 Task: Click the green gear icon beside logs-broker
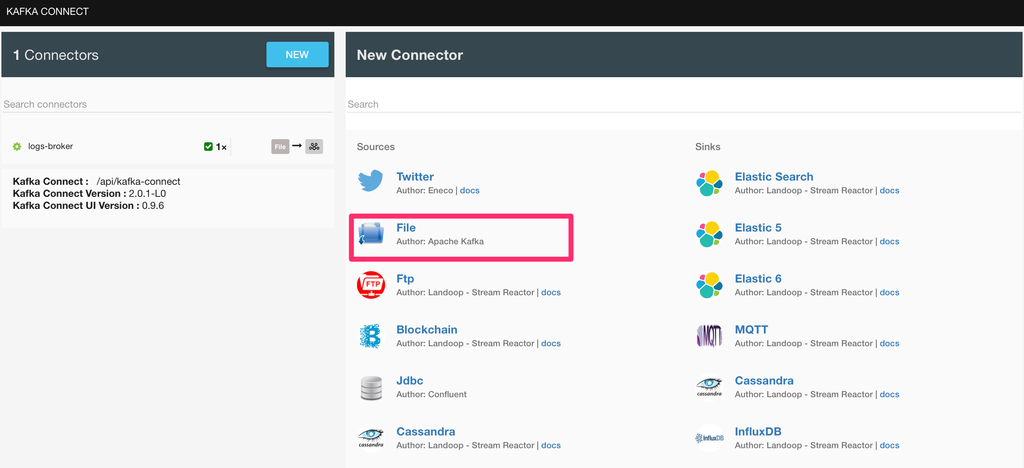(17, 147)
